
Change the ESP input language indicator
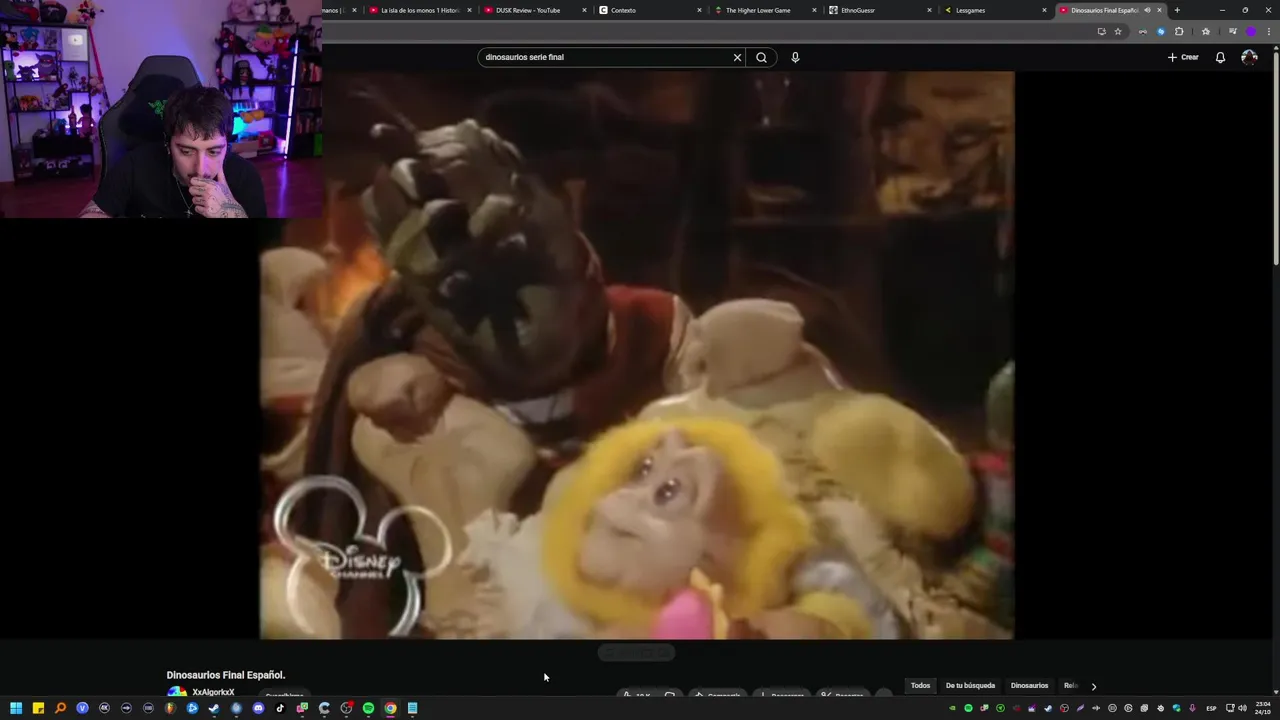click(x=1211, y=708)
